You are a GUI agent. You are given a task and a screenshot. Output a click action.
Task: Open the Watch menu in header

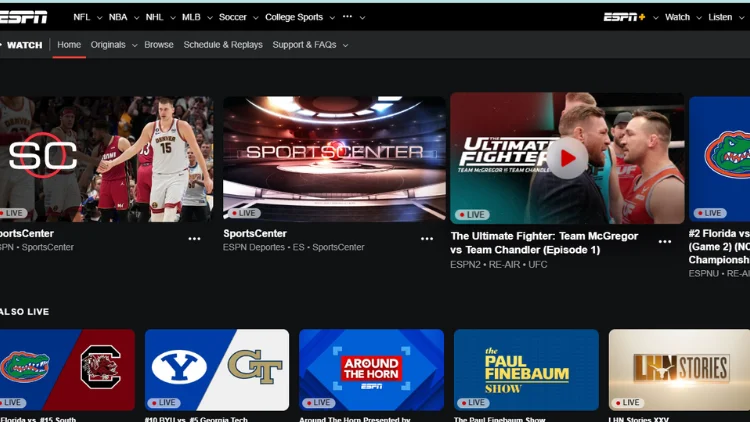682,17
